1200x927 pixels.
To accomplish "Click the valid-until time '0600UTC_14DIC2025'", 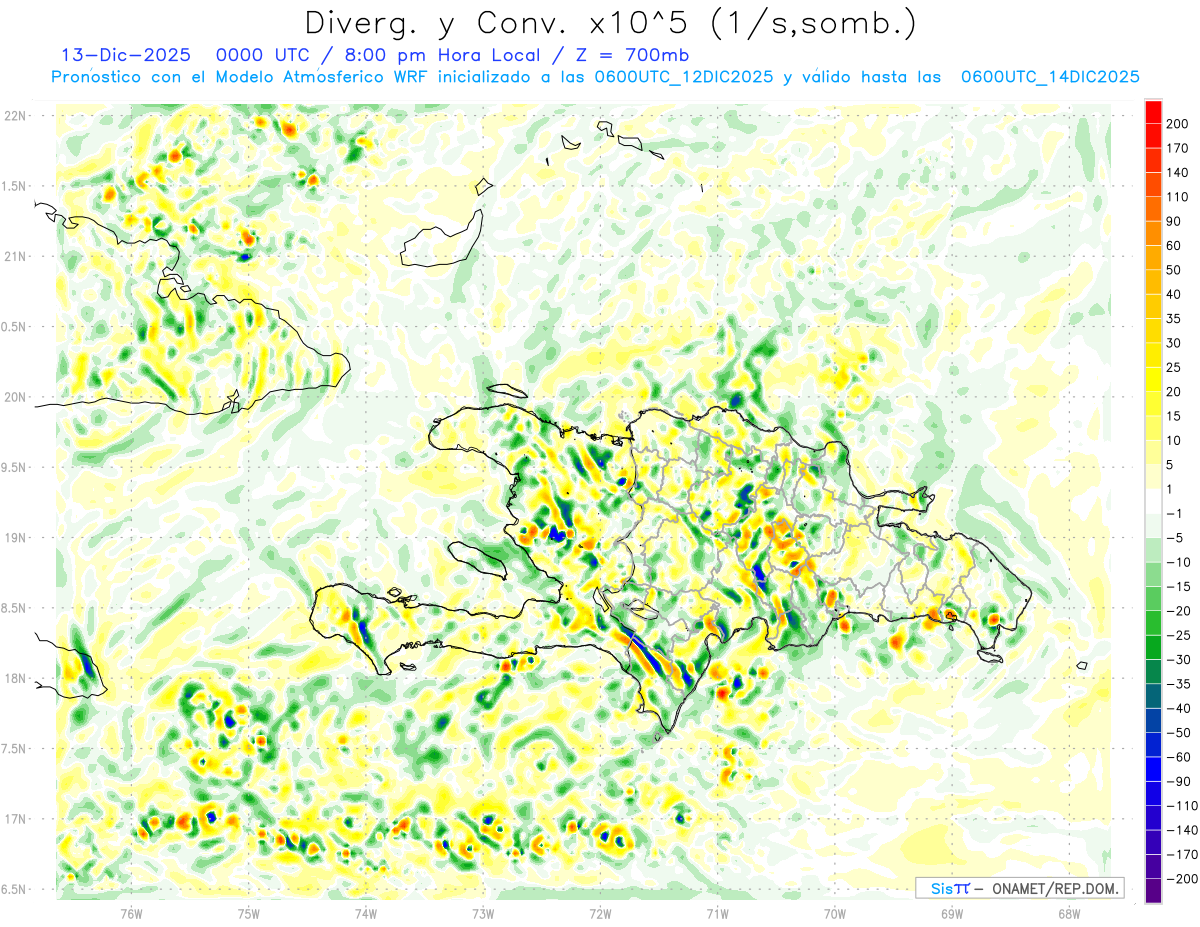I will click(x=1050, y=77).
